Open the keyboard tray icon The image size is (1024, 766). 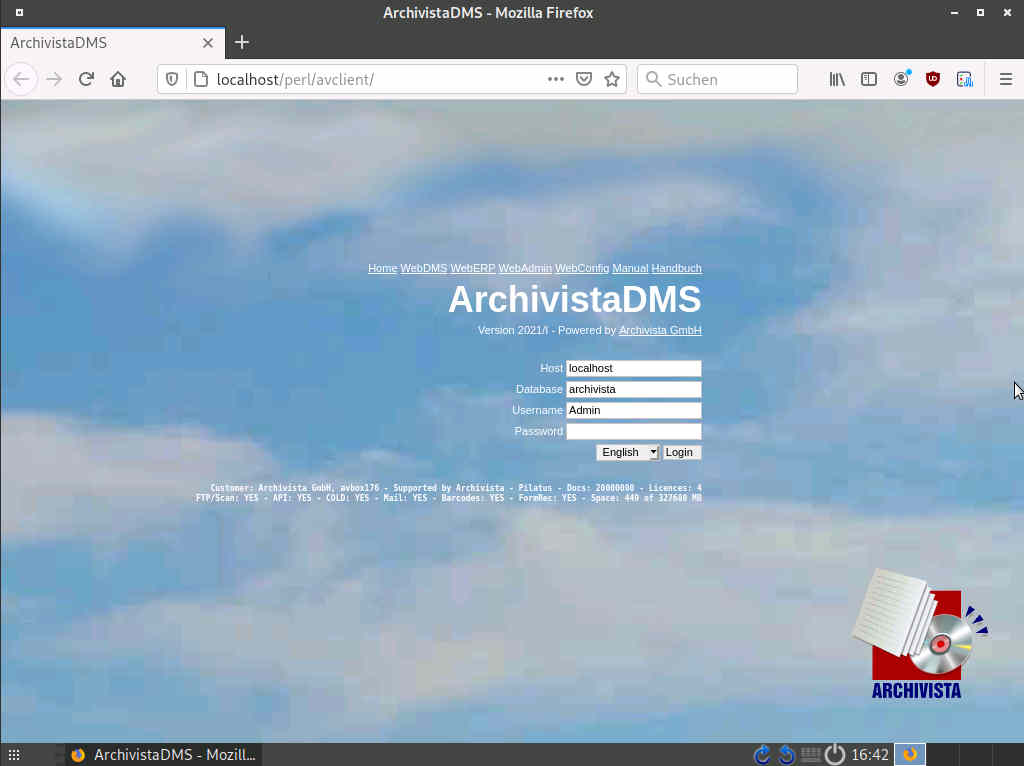point(810,755)
